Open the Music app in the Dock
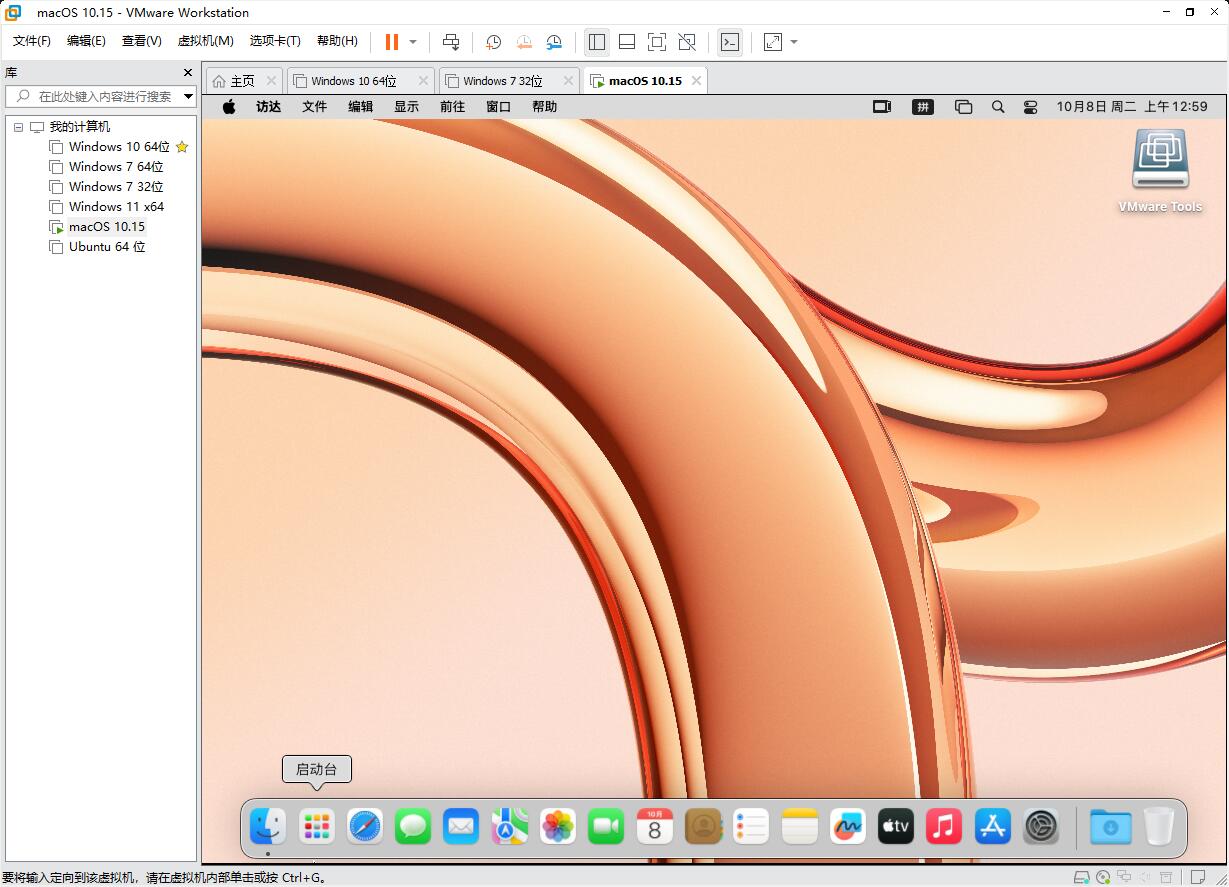 [x=943, y=826]
